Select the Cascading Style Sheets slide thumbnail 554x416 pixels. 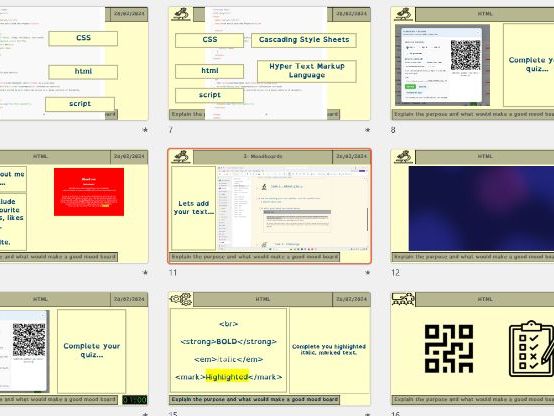click(x=270, y=64)
